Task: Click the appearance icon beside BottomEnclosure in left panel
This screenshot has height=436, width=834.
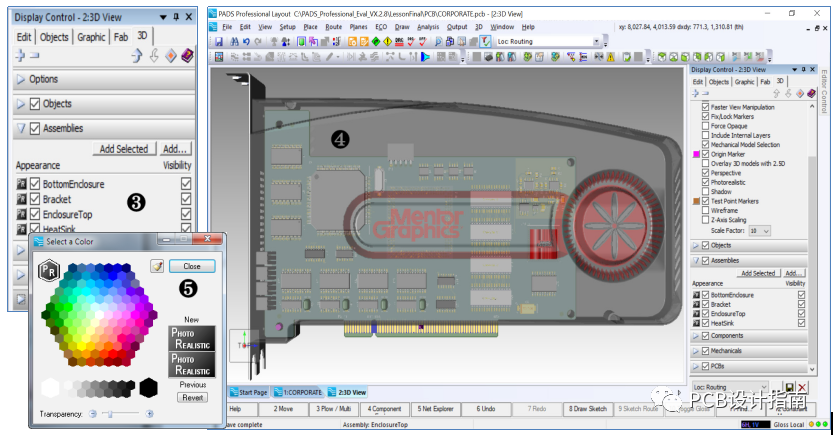Action: coord(21,184)
